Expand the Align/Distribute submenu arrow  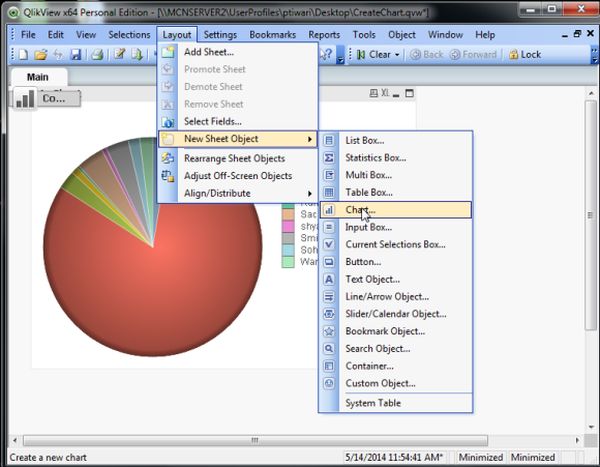click(310, 193)
